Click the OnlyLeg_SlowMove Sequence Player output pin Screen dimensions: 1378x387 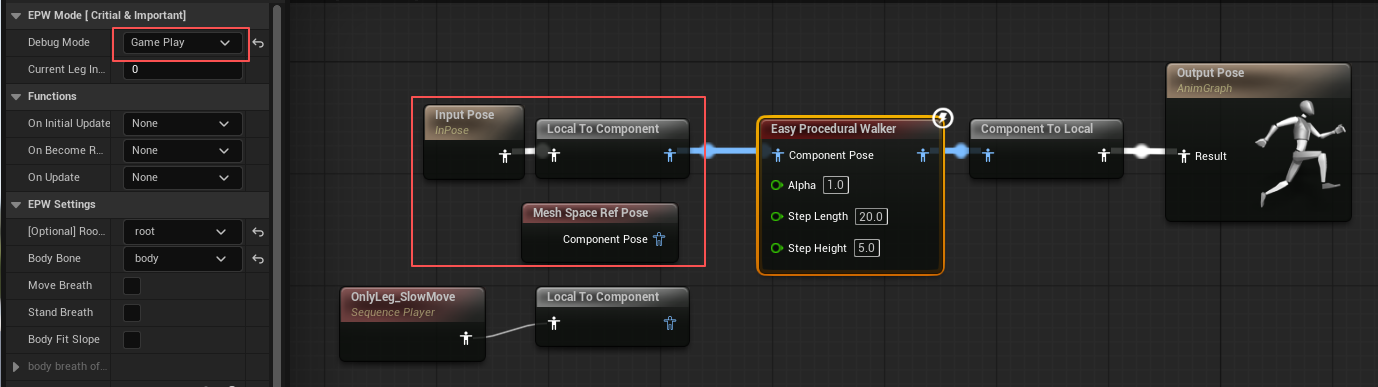(x=465, y=338)
